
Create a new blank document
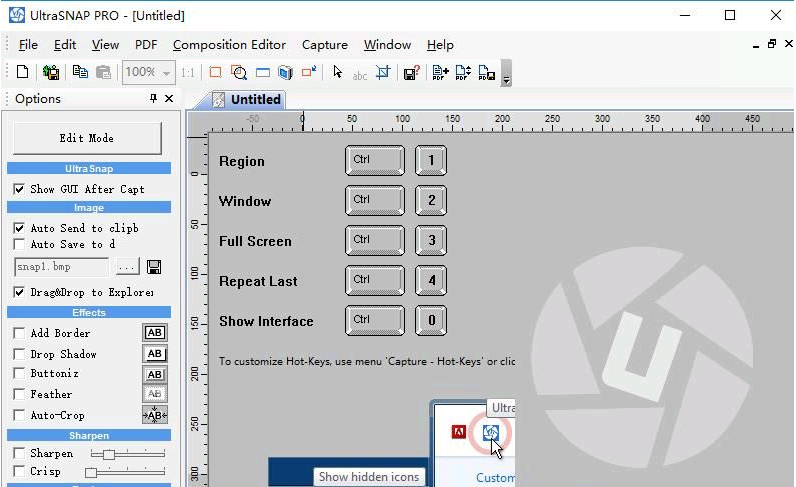(x=22, y=72)
